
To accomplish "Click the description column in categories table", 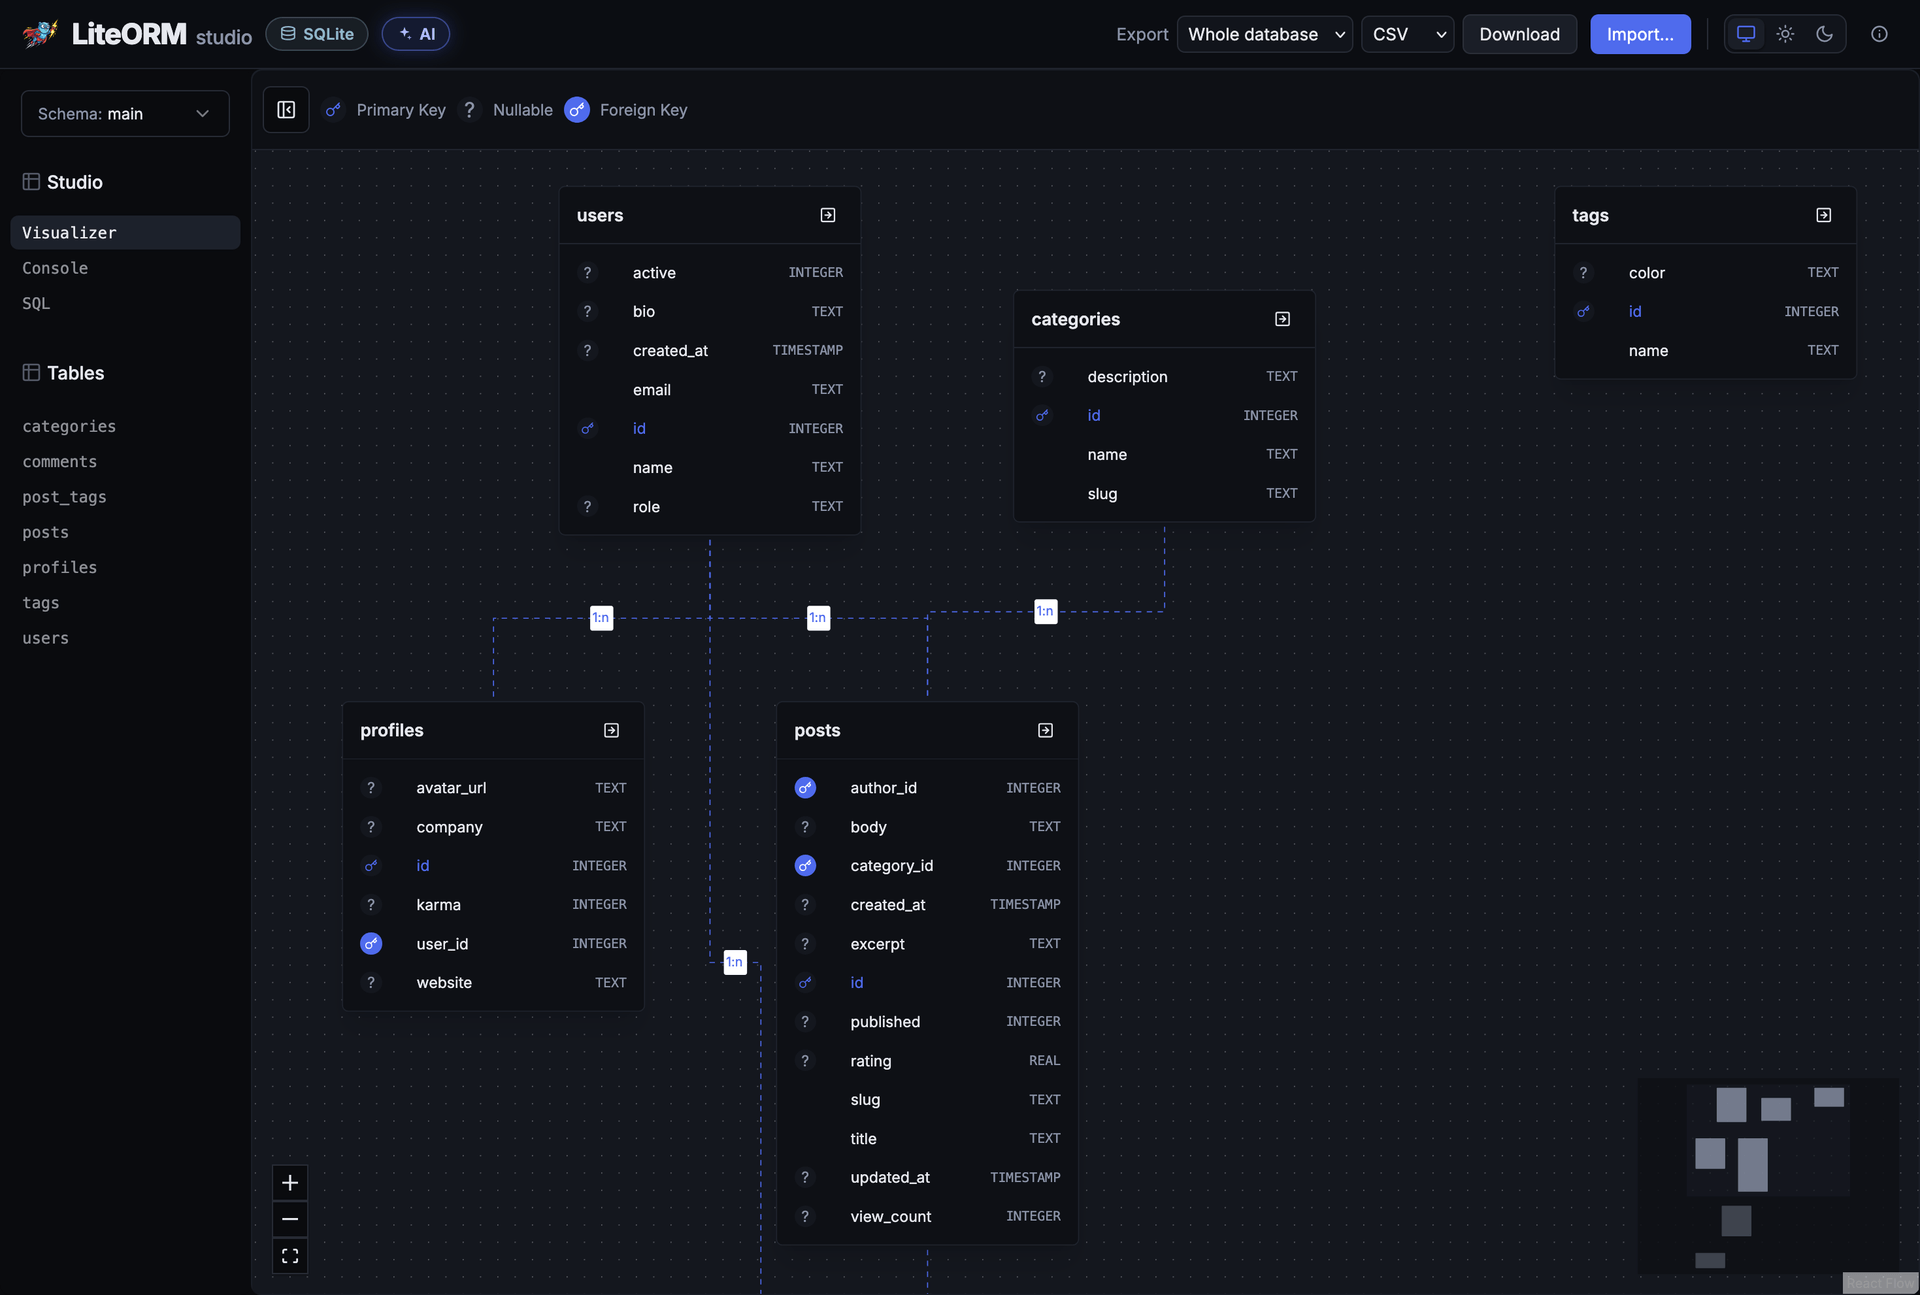I will click(x=1164, y=377).
